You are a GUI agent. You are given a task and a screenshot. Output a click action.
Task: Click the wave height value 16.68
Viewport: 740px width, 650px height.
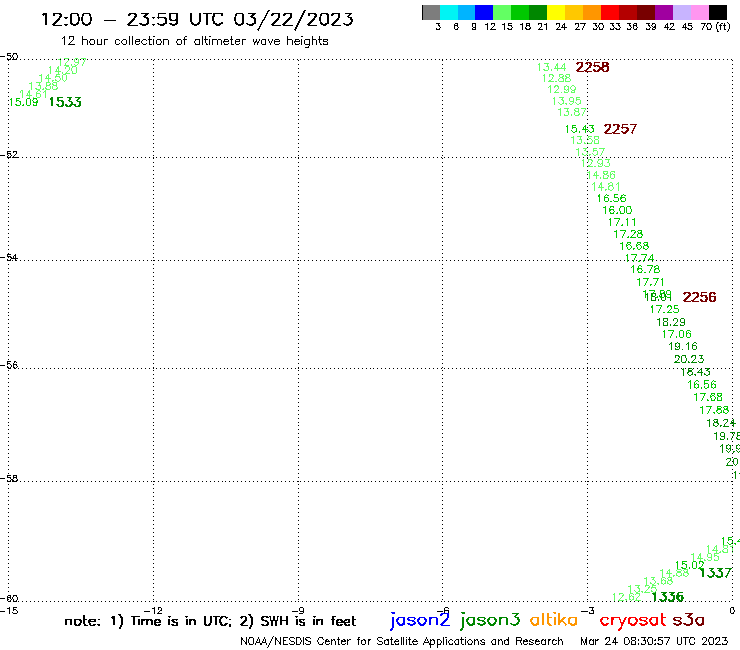click(634, 246)
